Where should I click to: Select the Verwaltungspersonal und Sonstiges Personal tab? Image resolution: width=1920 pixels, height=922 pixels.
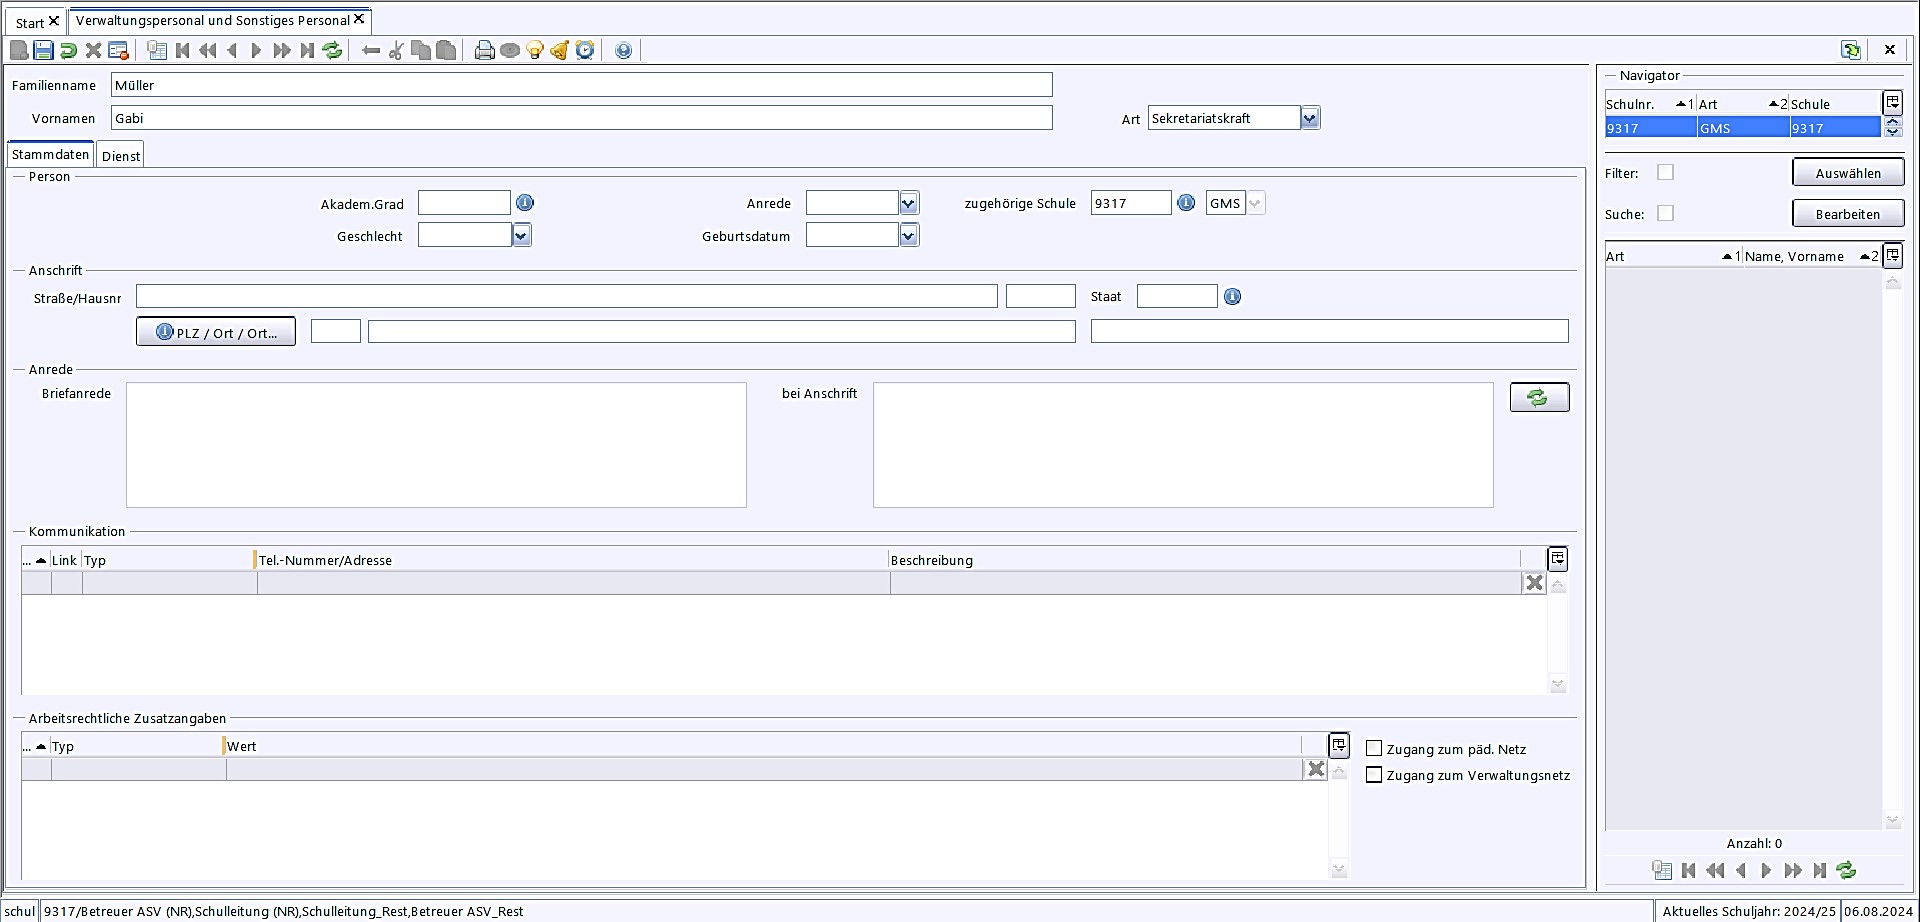[x=213, y=20]
